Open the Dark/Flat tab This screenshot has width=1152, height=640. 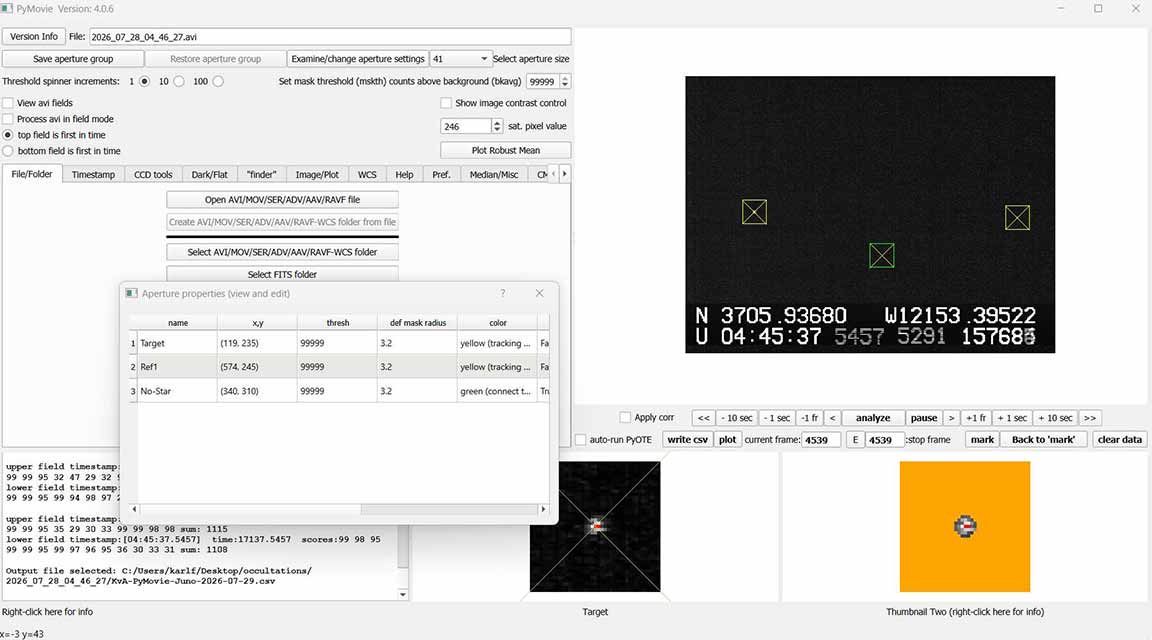pos(209,175)
